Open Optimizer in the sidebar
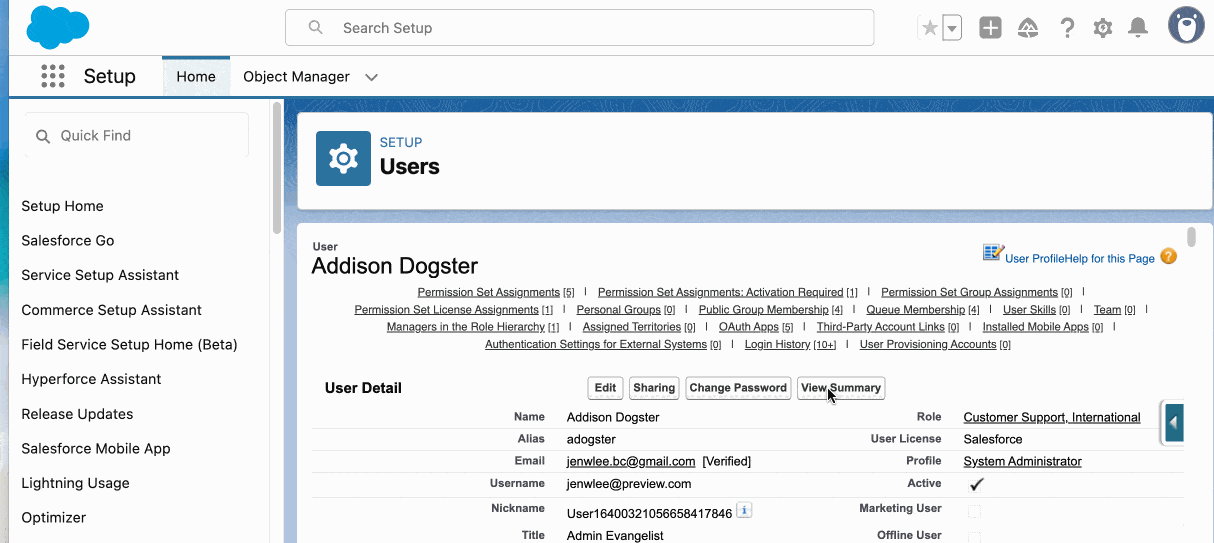 [54, 518]
